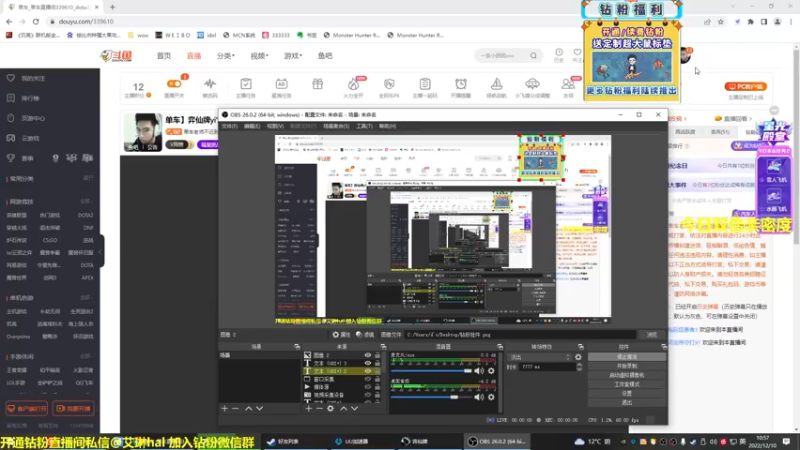Viewport: 800px width, 450px height.
Task: Adjust the first mixer channel volume slider
Action: click(431, 371)
